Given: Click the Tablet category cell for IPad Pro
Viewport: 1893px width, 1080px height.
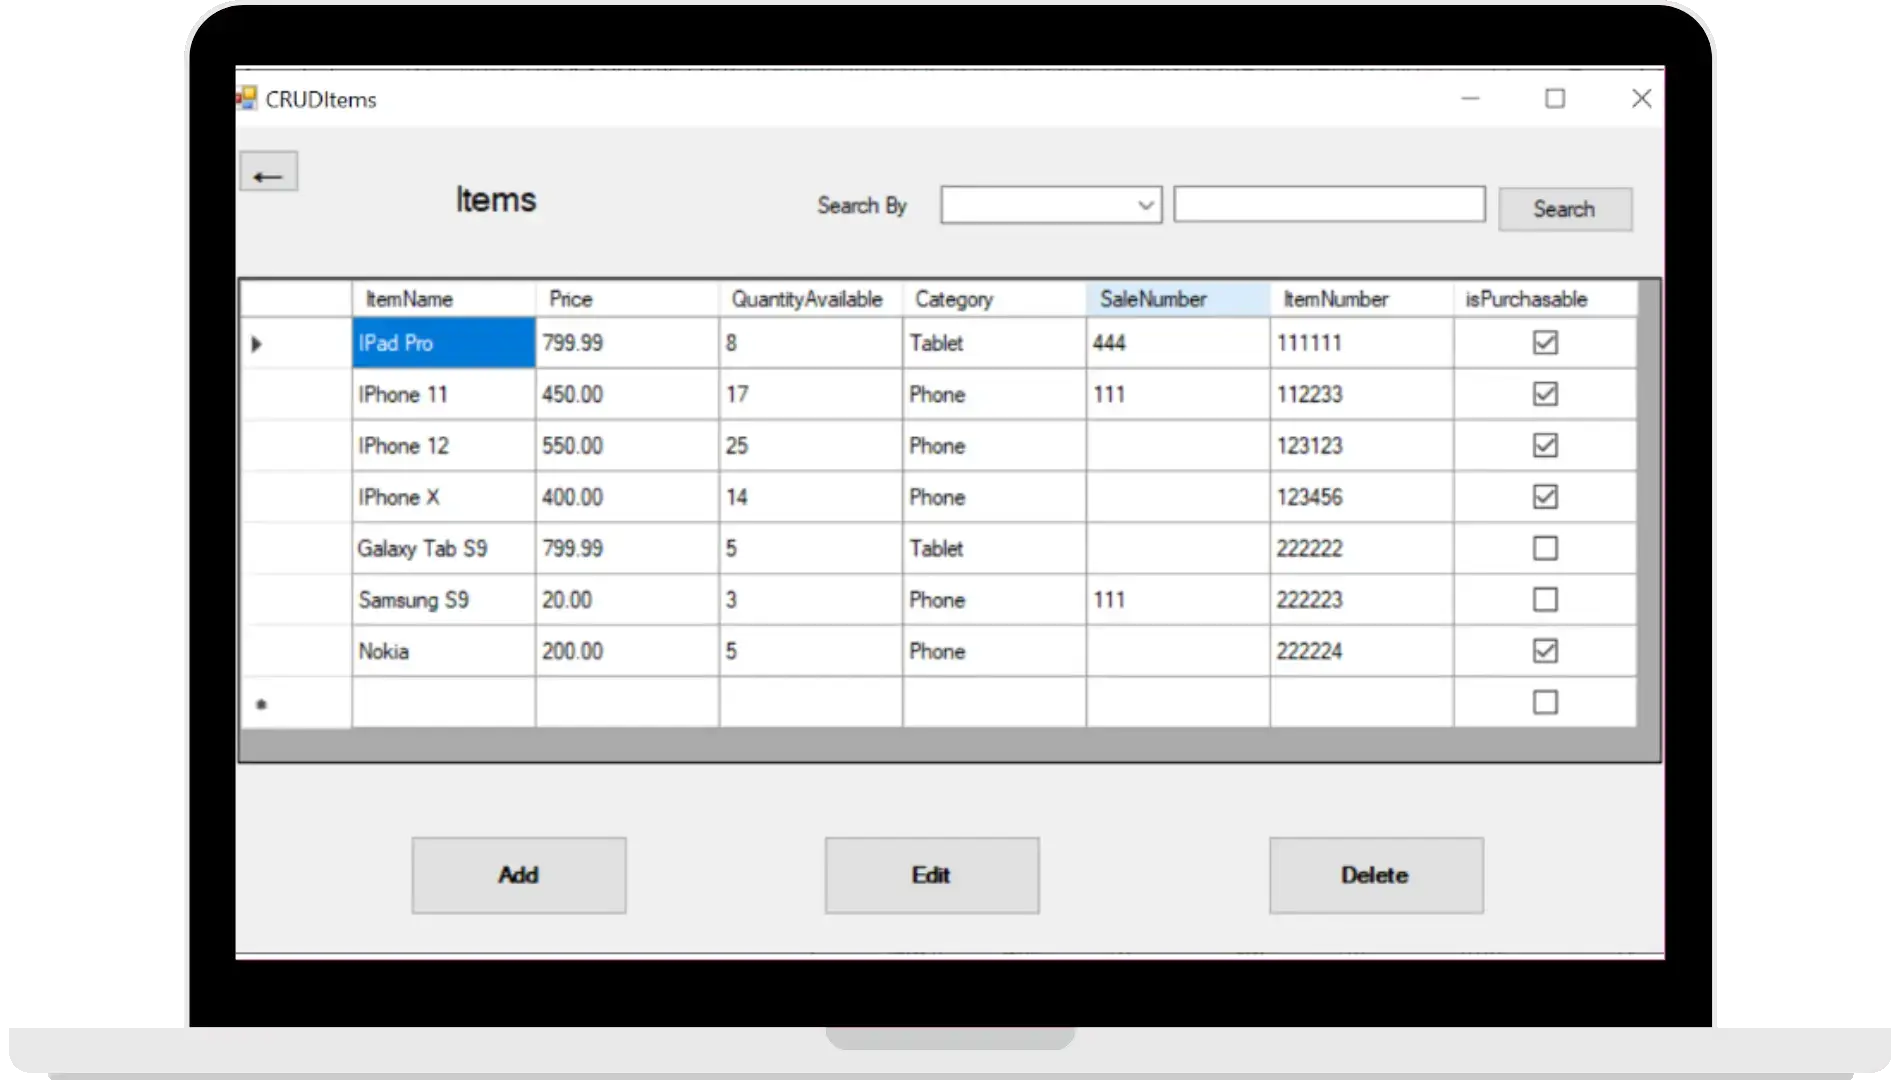Looking at the screenshot, I should [x=995, y=343].
